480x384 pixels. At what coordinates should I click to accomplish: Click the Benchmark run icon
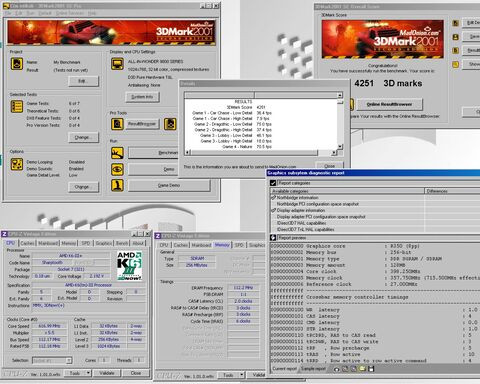click(x=117, y=153)
